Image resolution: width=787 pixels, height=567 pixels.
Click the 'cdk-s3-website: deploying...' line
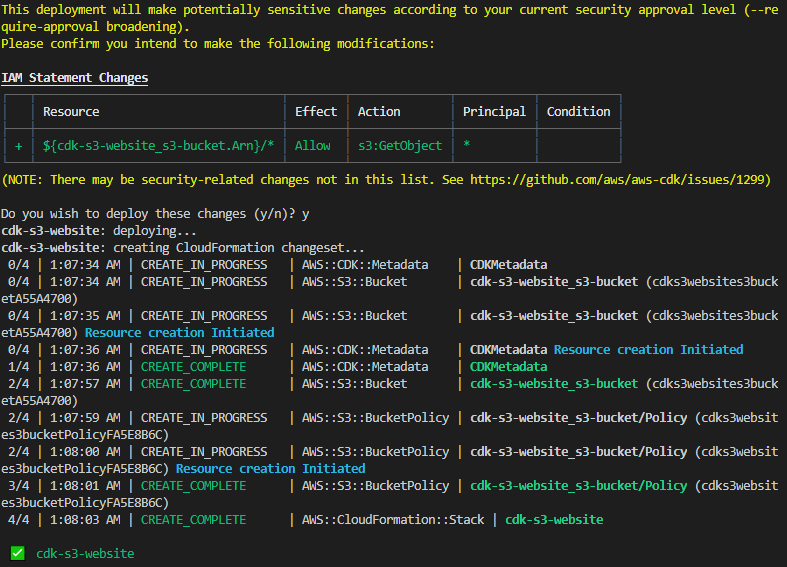99,231
